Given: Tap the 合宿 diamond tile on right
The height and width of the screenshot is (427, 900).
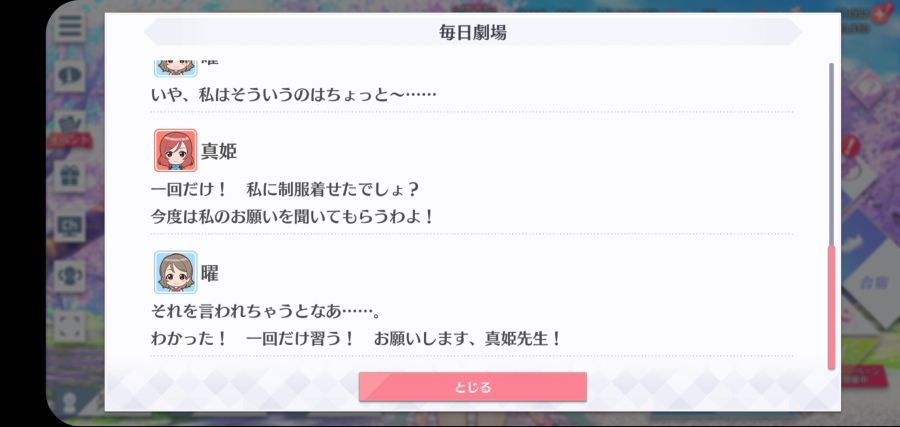Looking at the screenshot, I should pyautogui.click(x=871, y=281).
